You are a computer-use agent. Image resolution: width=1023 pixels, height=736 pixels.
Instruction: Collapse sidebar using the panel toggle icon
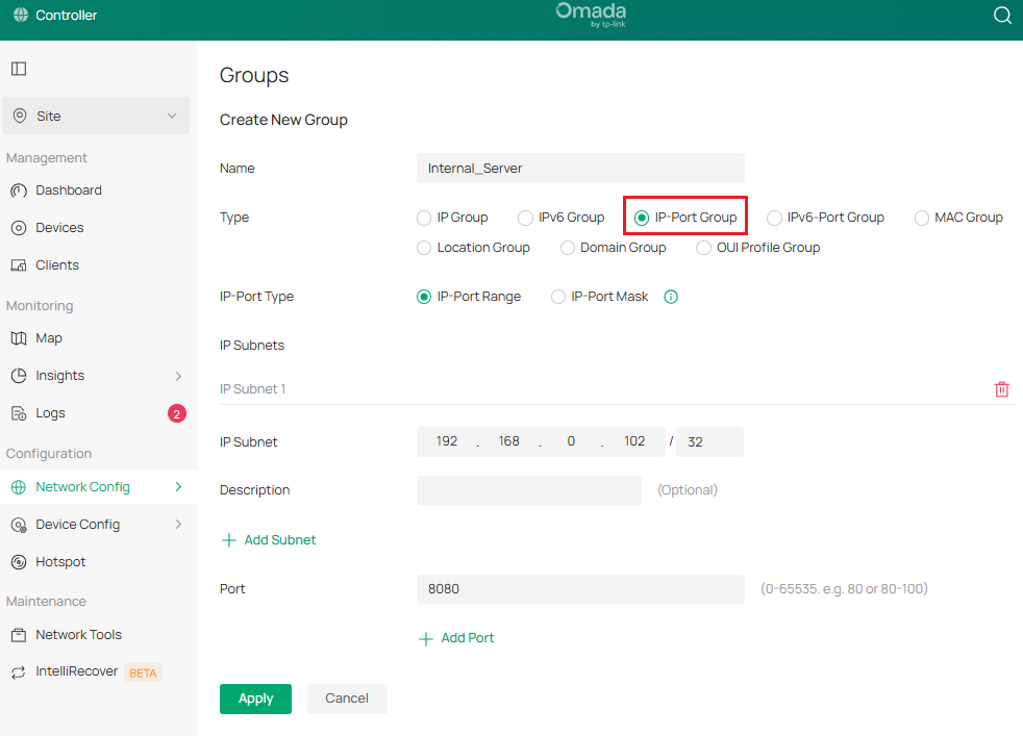coord(19,69)
